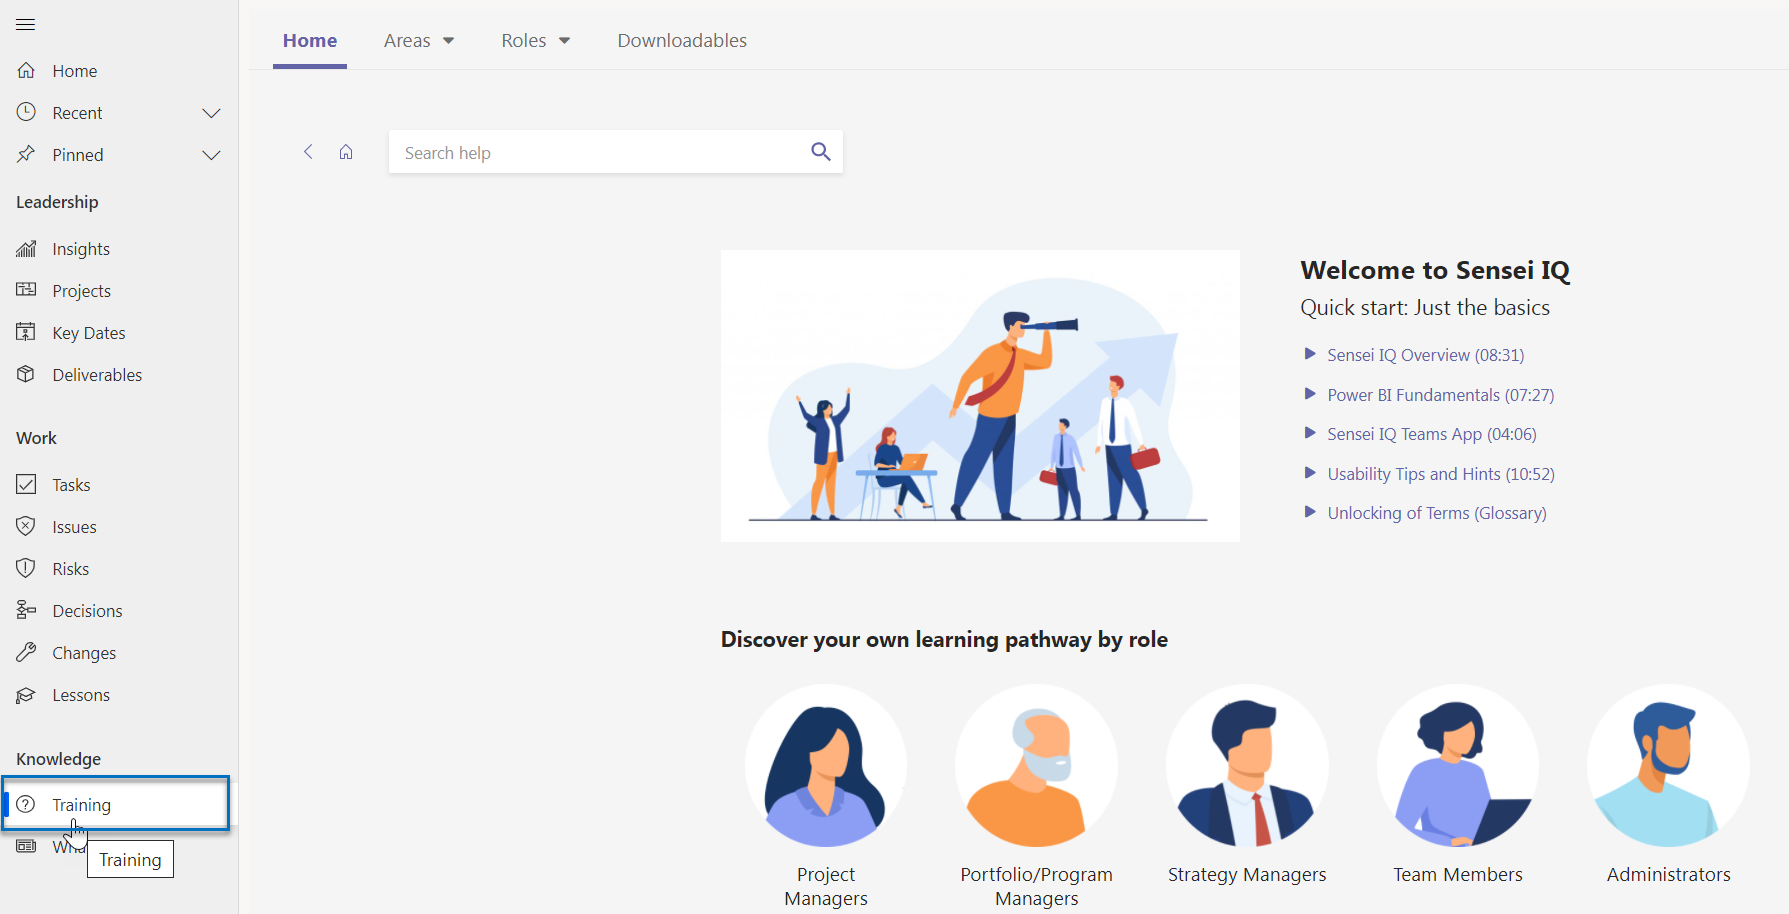Open the Downloadables tab
The image size is (1789, 914).
click(682, 40)
